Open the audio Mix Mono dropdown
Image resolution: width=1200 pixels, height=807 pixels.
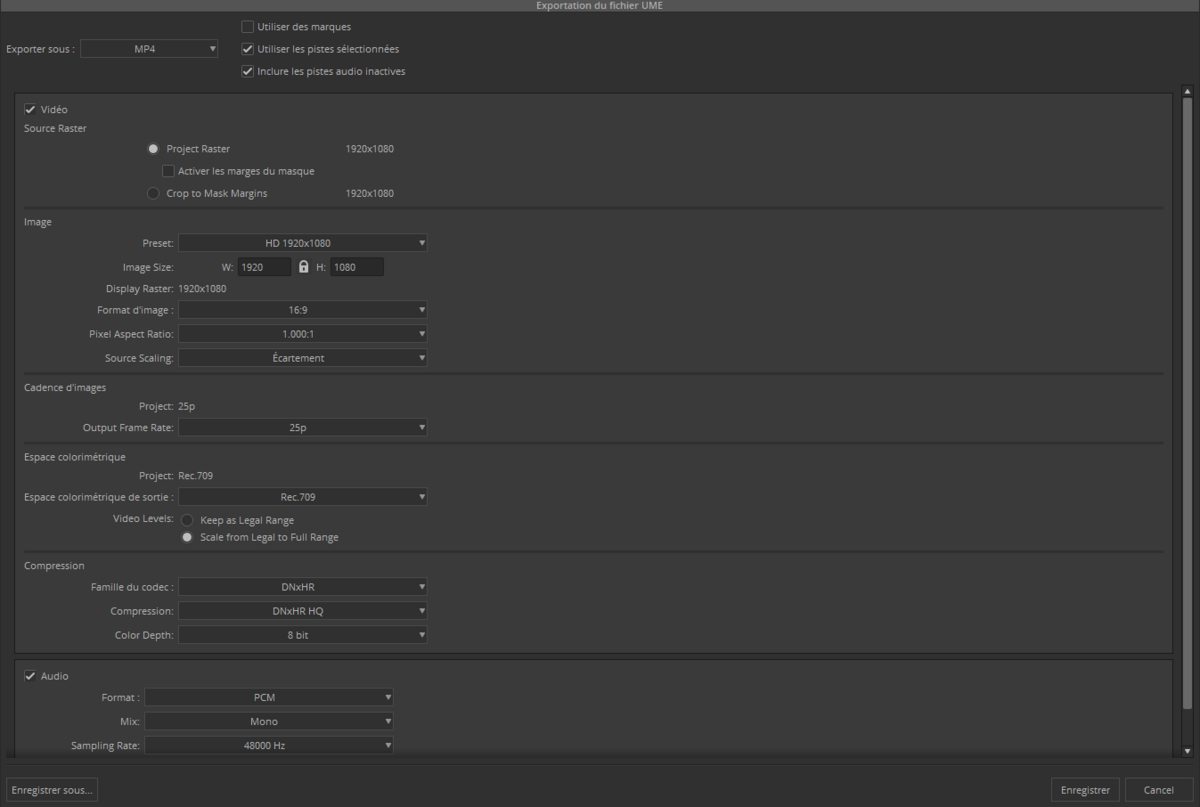[269, 721]
